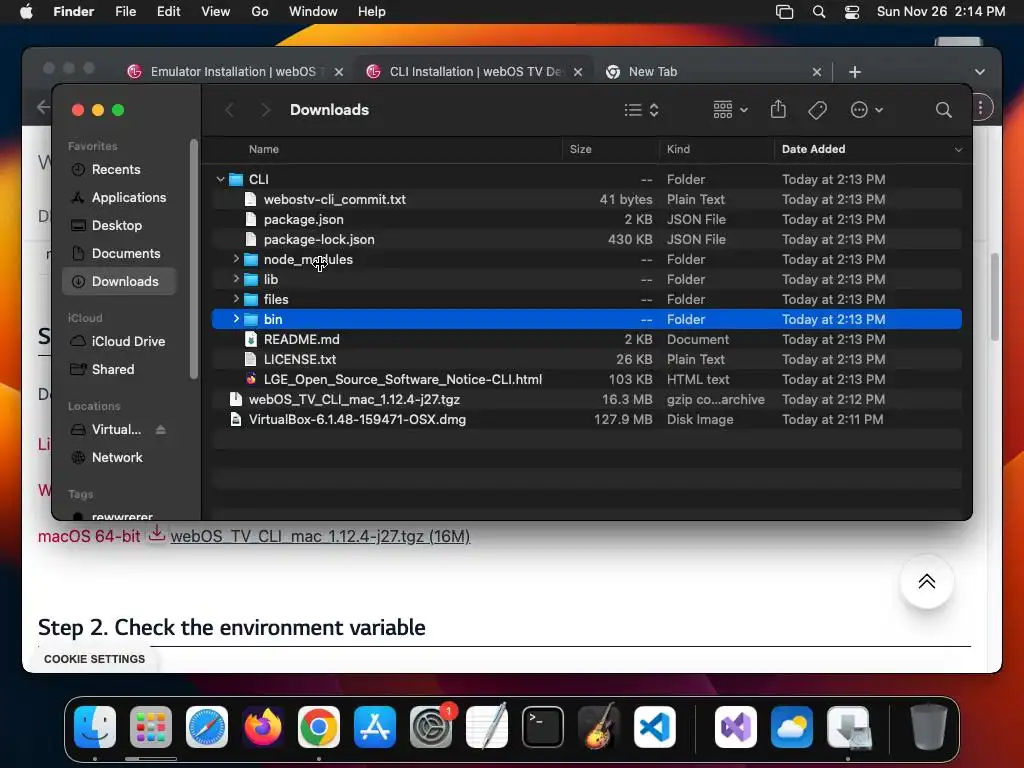This screenshot has width=1024, height=768.
Task: Open the Window menu in menu bar
Action: tap(313, 12)
